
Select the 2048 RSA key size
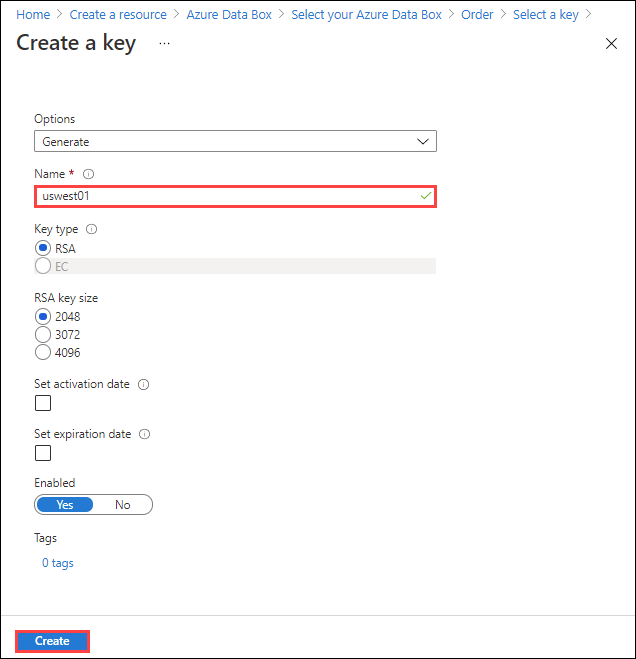click(x=43, y=316)
